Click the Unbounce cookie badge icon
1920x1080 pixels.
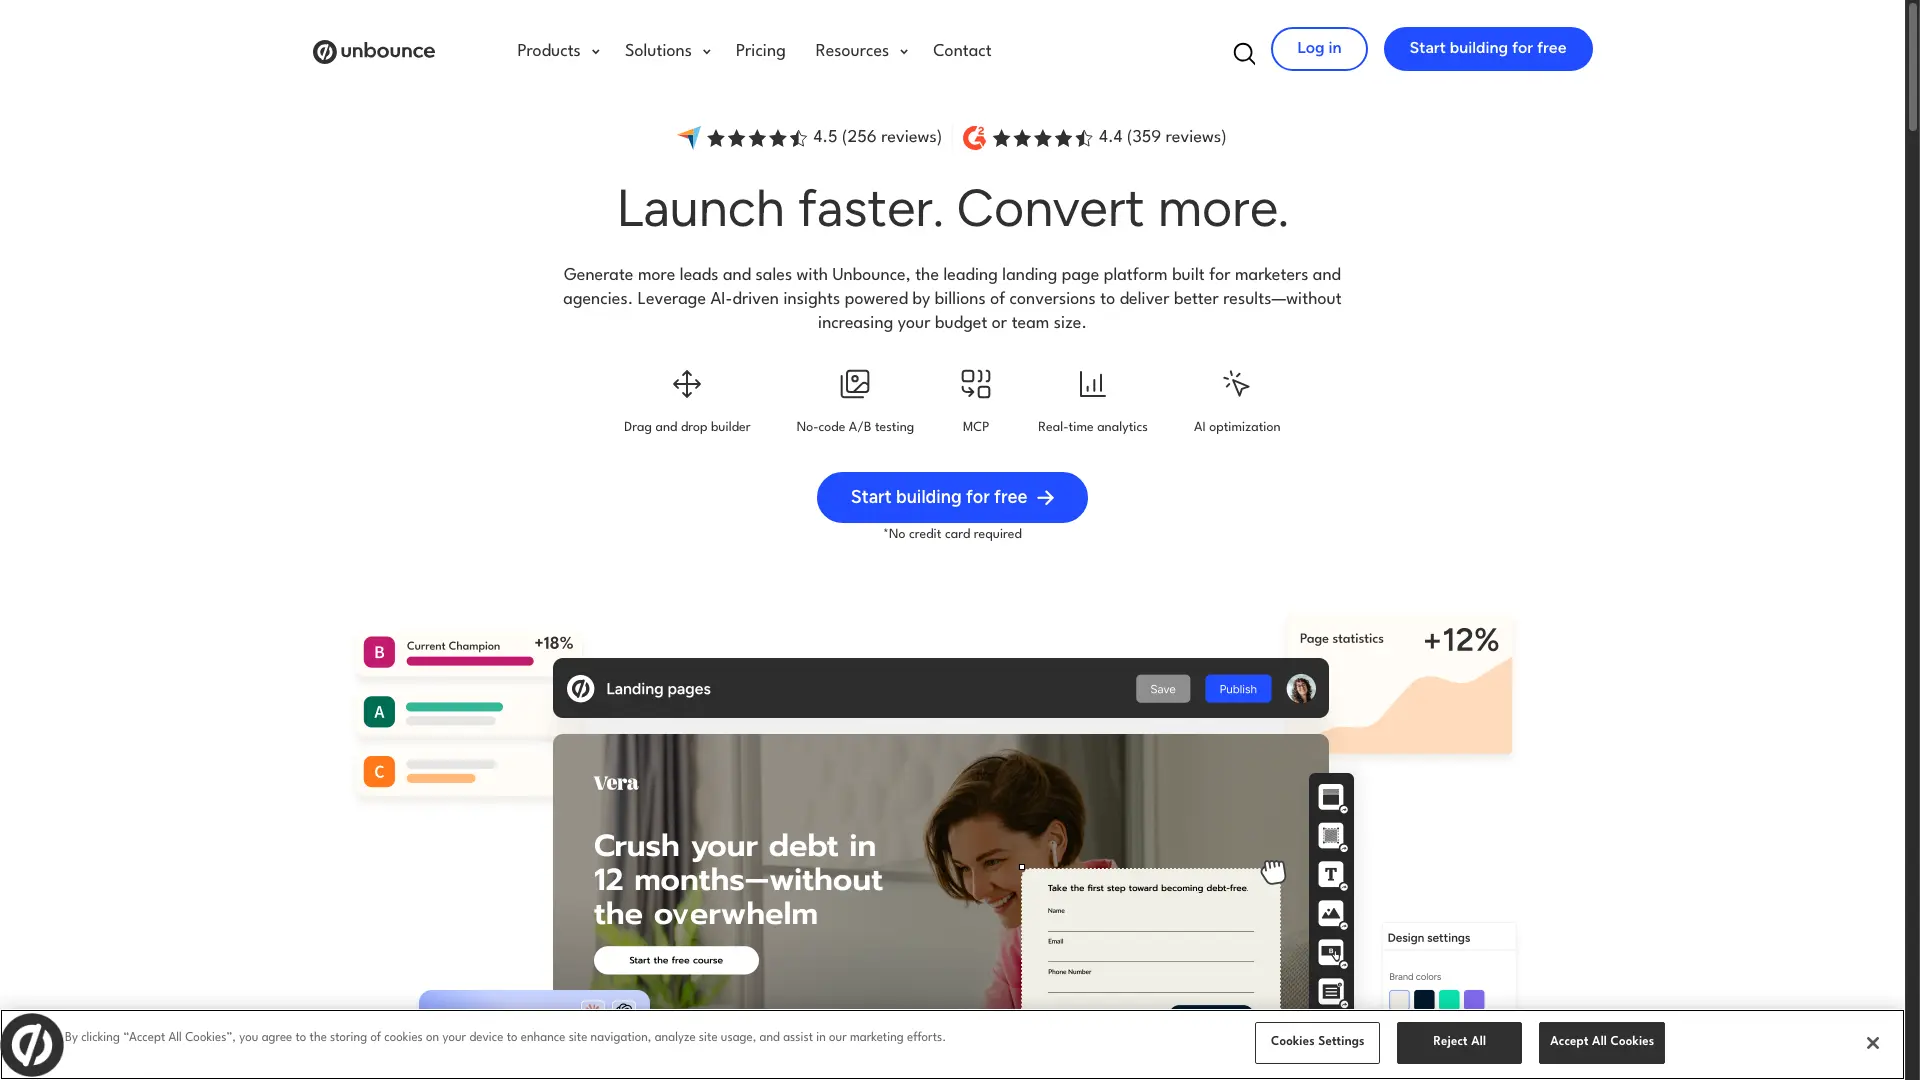(32, 1045)
